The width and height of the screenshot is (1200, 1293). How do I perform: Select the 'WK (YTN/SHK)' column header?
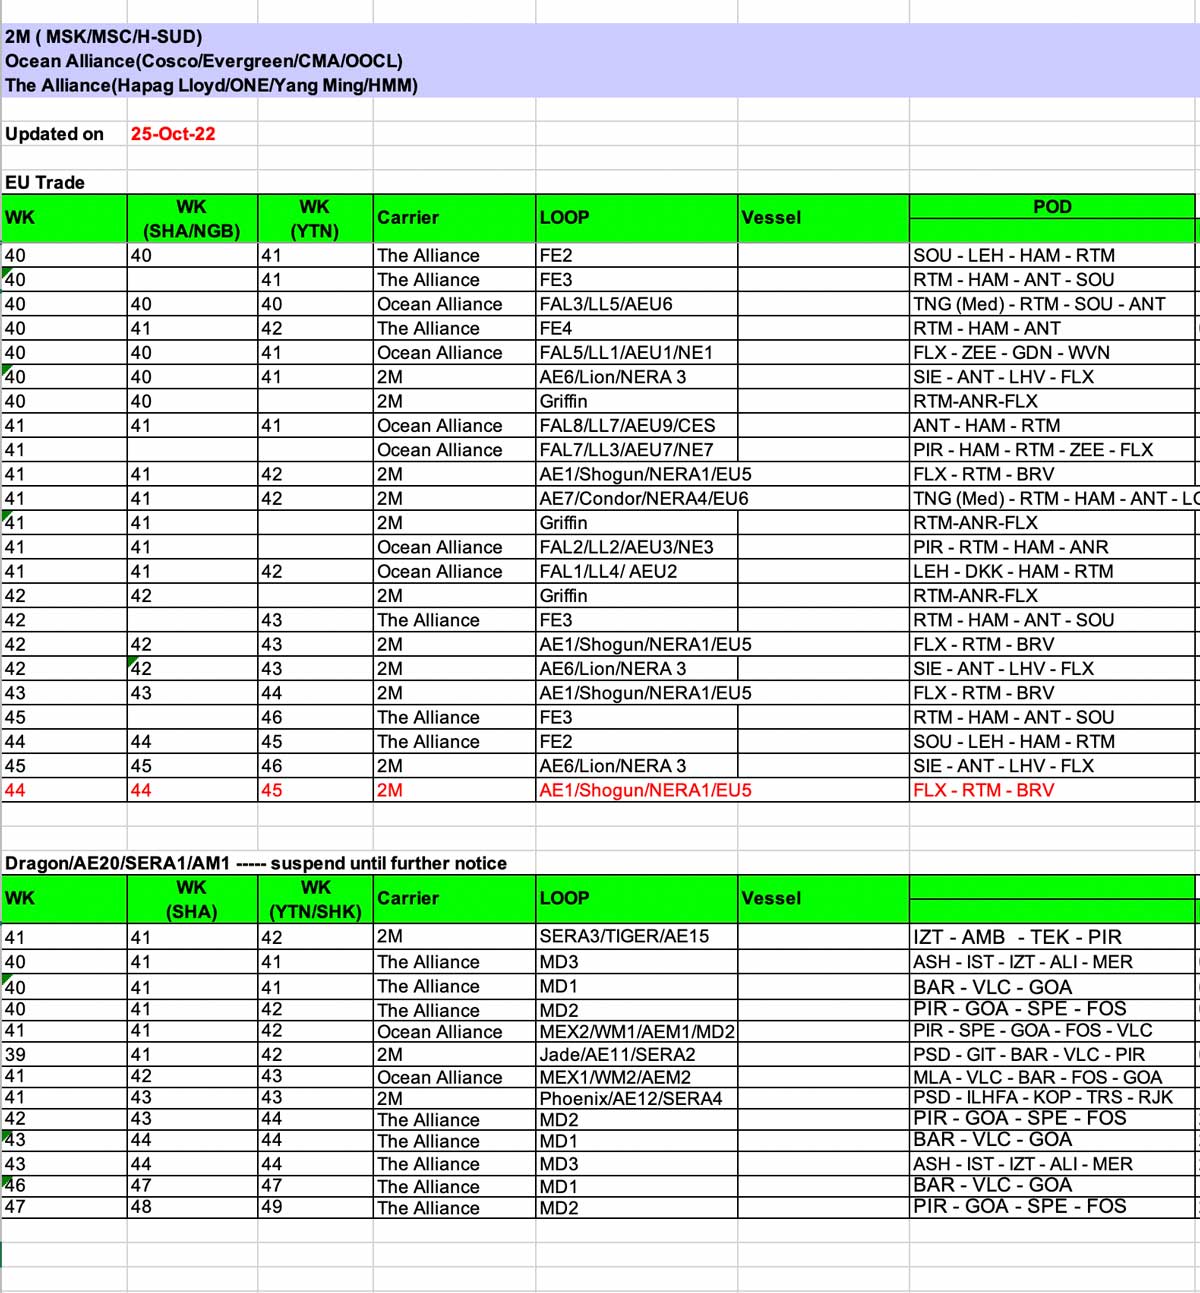tap(315, 899)
